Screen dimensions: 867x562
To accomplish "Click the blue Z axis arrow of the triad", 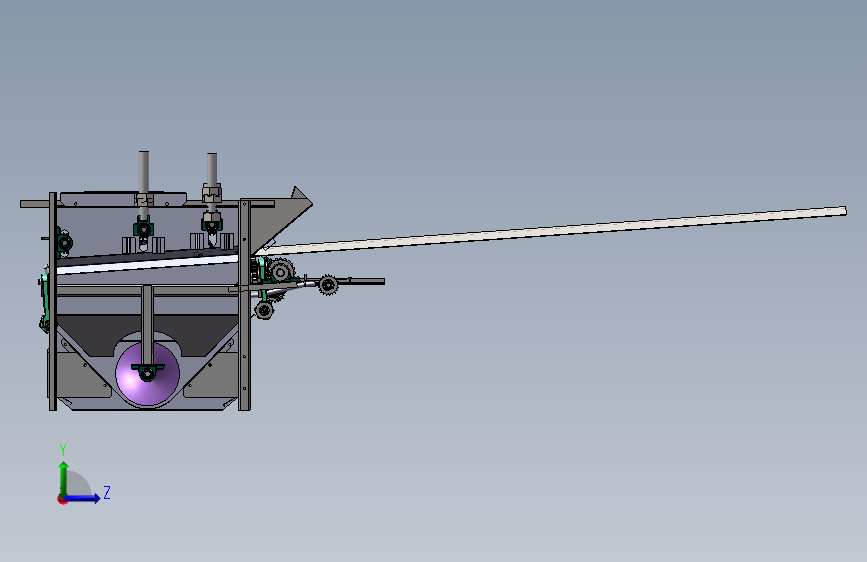I will coord(82,498).
